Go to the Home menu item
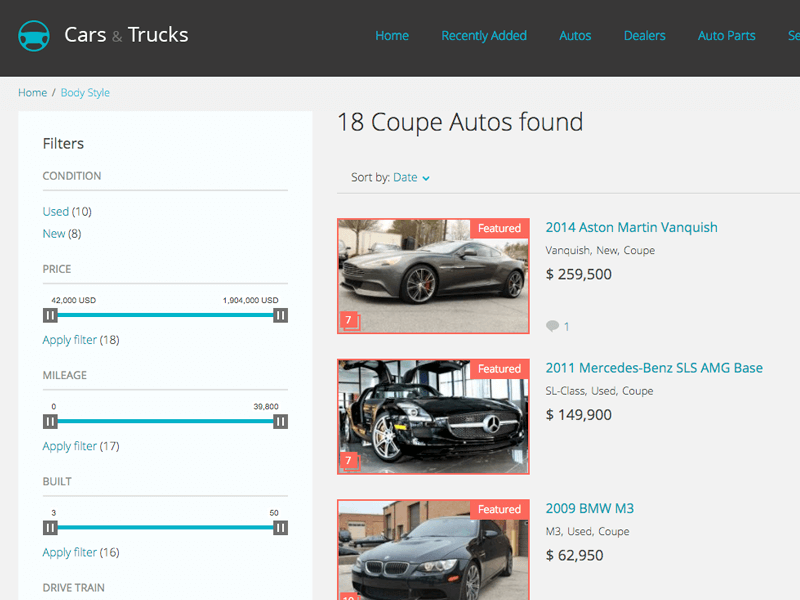This screenshot has width=800, height=600. tap(392, 36)
